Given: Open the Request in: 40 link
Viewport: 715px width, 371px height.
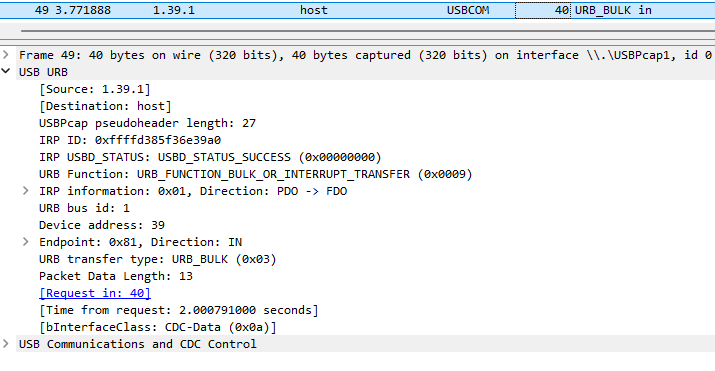Looking at the screenshot, I should [x=95, y=293].
